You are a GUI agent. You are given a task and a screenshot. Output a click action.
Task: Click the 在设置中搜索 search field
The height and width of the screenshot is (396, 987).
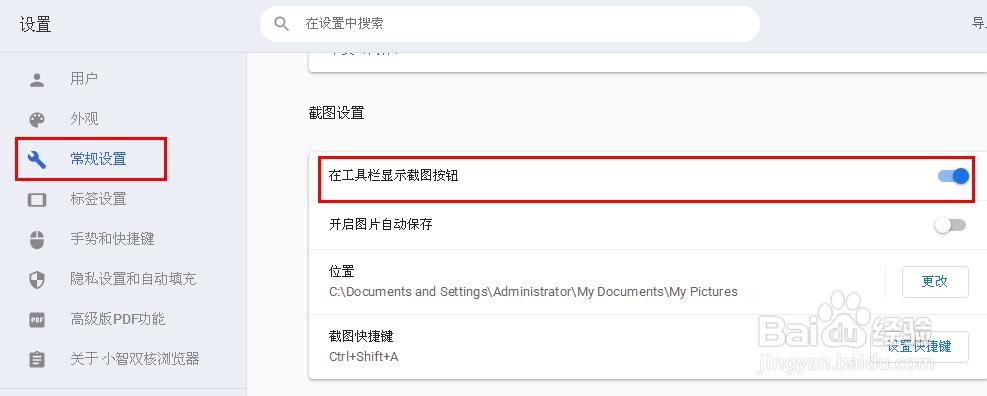(x=510, y=24)
